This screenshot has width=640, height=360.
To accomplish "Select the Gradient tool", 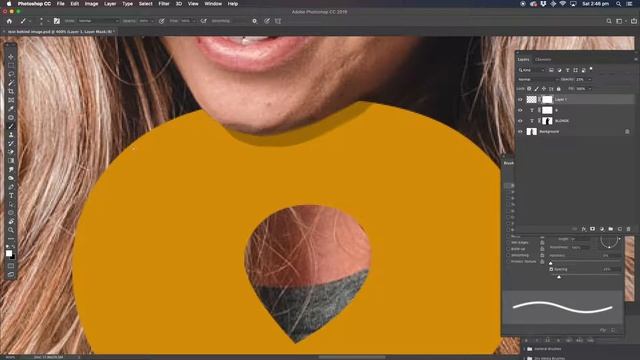I will [11, 160].
